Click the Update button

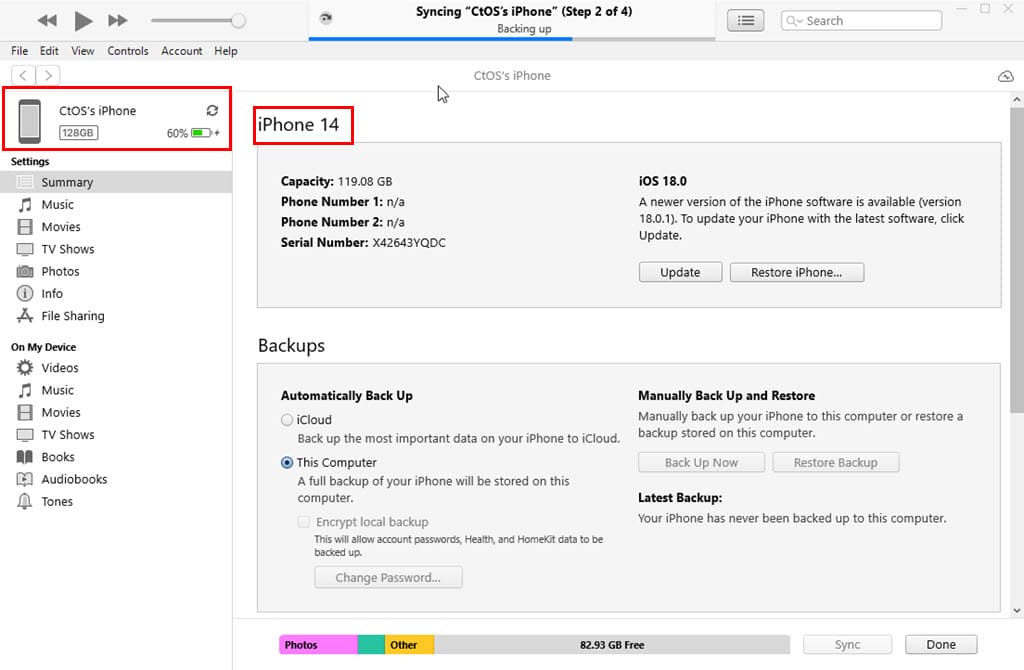[x=680, y=272]
